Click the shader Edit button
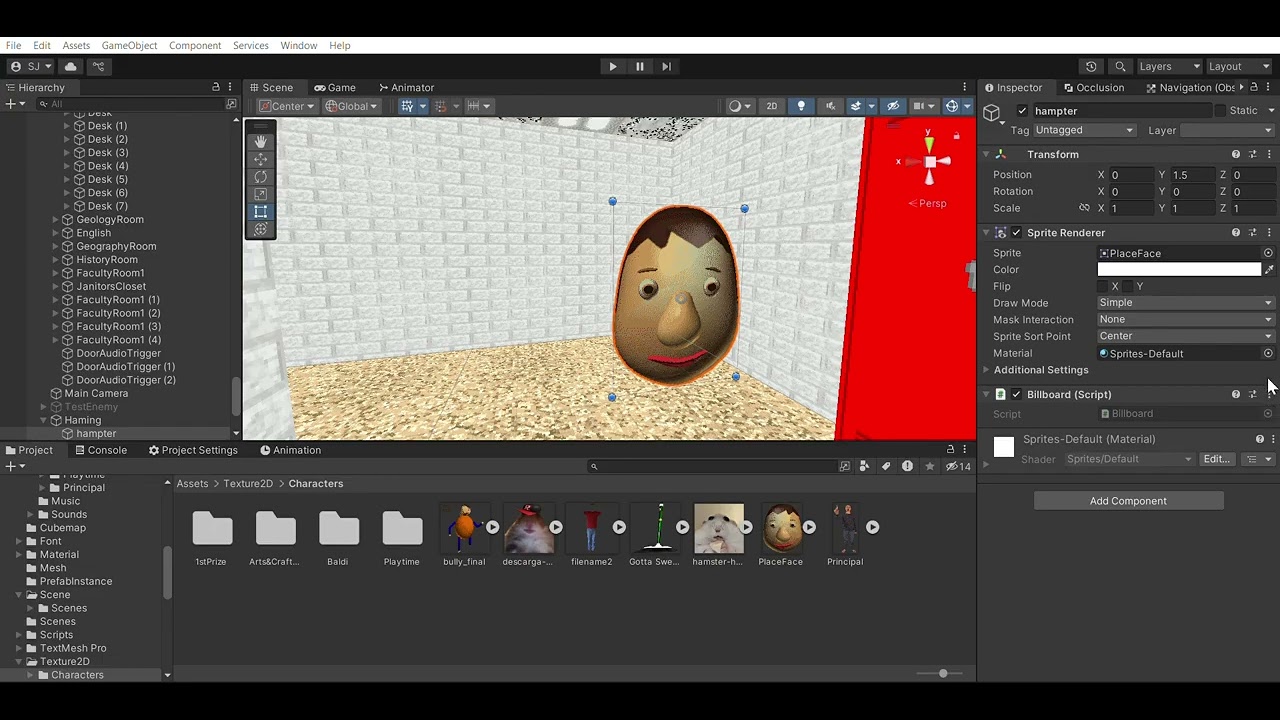1280x720 pixels. [1216, 459]
